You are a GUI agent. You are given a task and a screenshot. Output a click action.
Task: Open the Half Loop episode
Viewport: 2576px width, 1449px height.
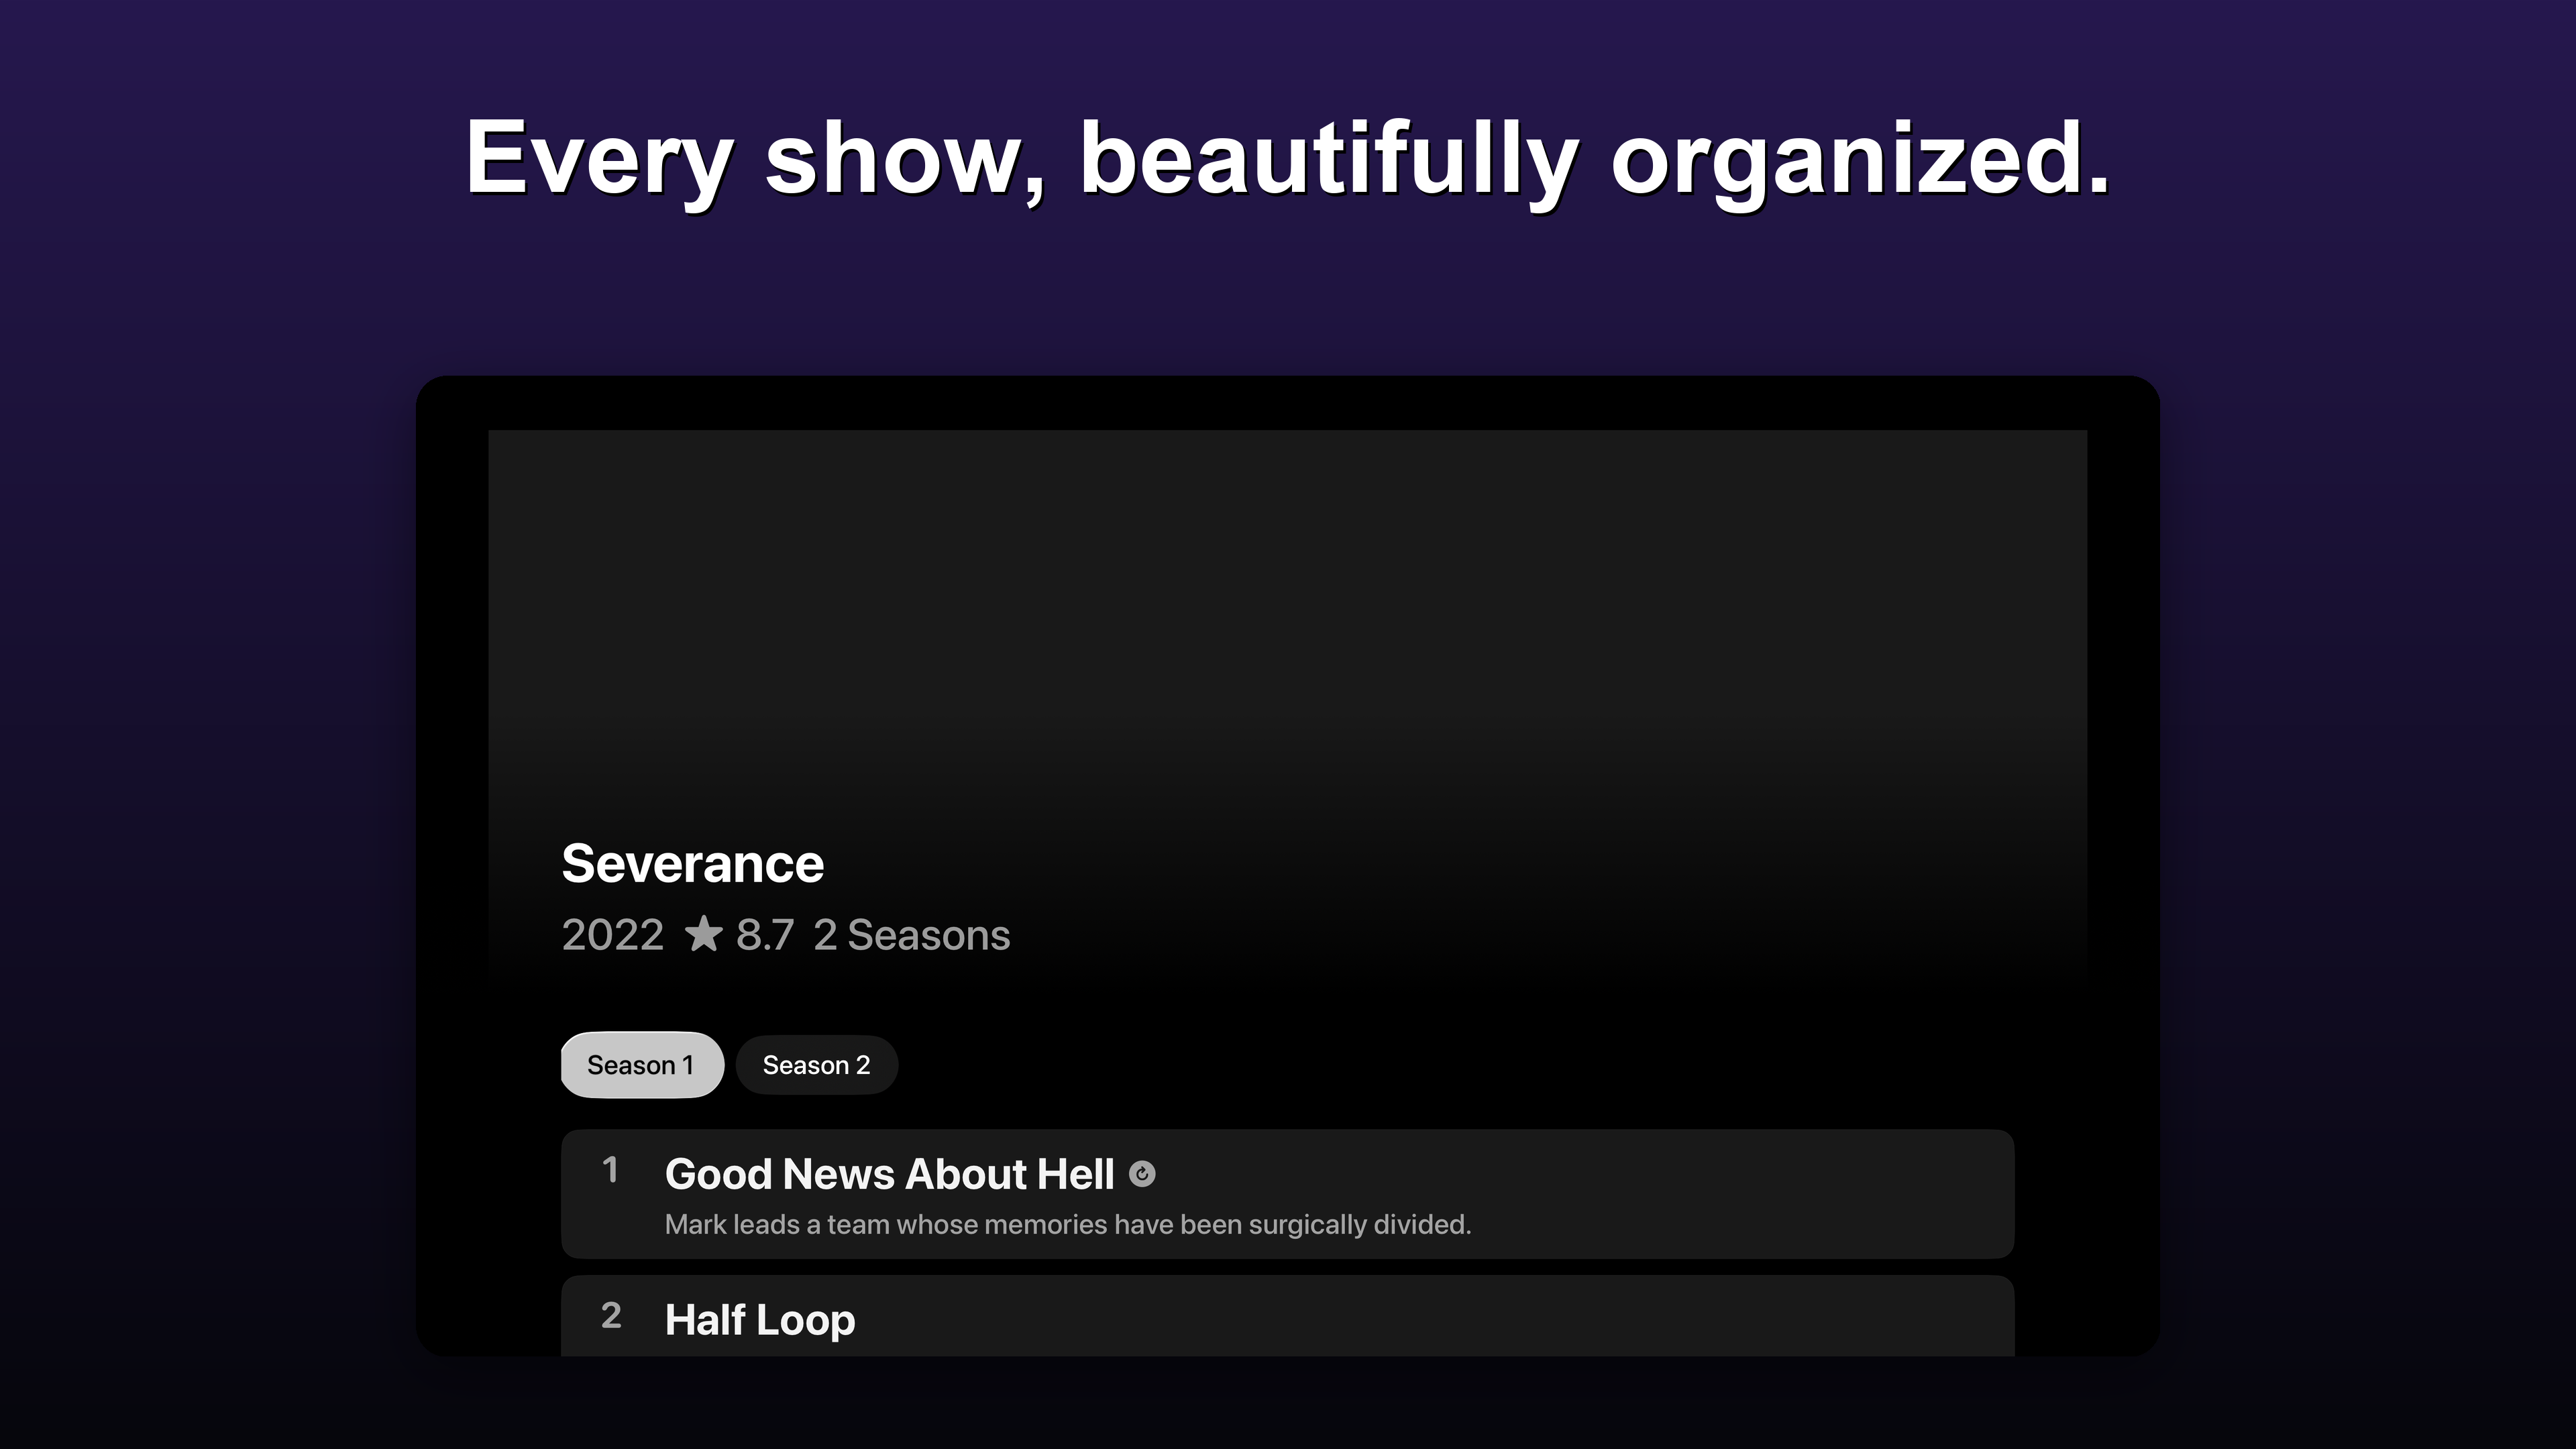click(1287, 1316)
